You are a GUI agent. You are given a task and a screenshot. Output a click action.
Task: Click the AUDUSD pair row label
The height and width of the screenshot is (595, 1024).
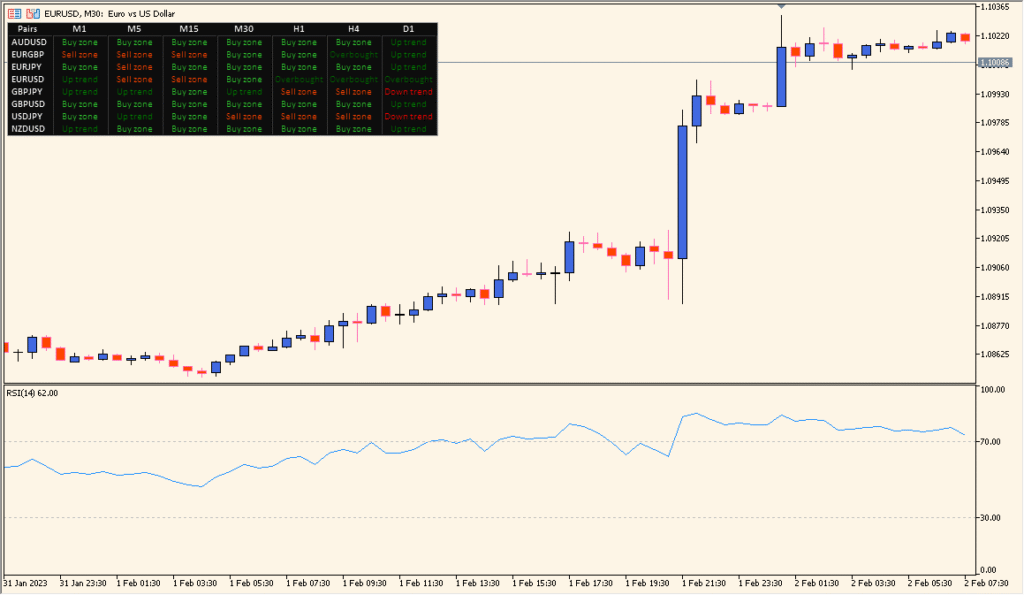click(x=29, y=41)
